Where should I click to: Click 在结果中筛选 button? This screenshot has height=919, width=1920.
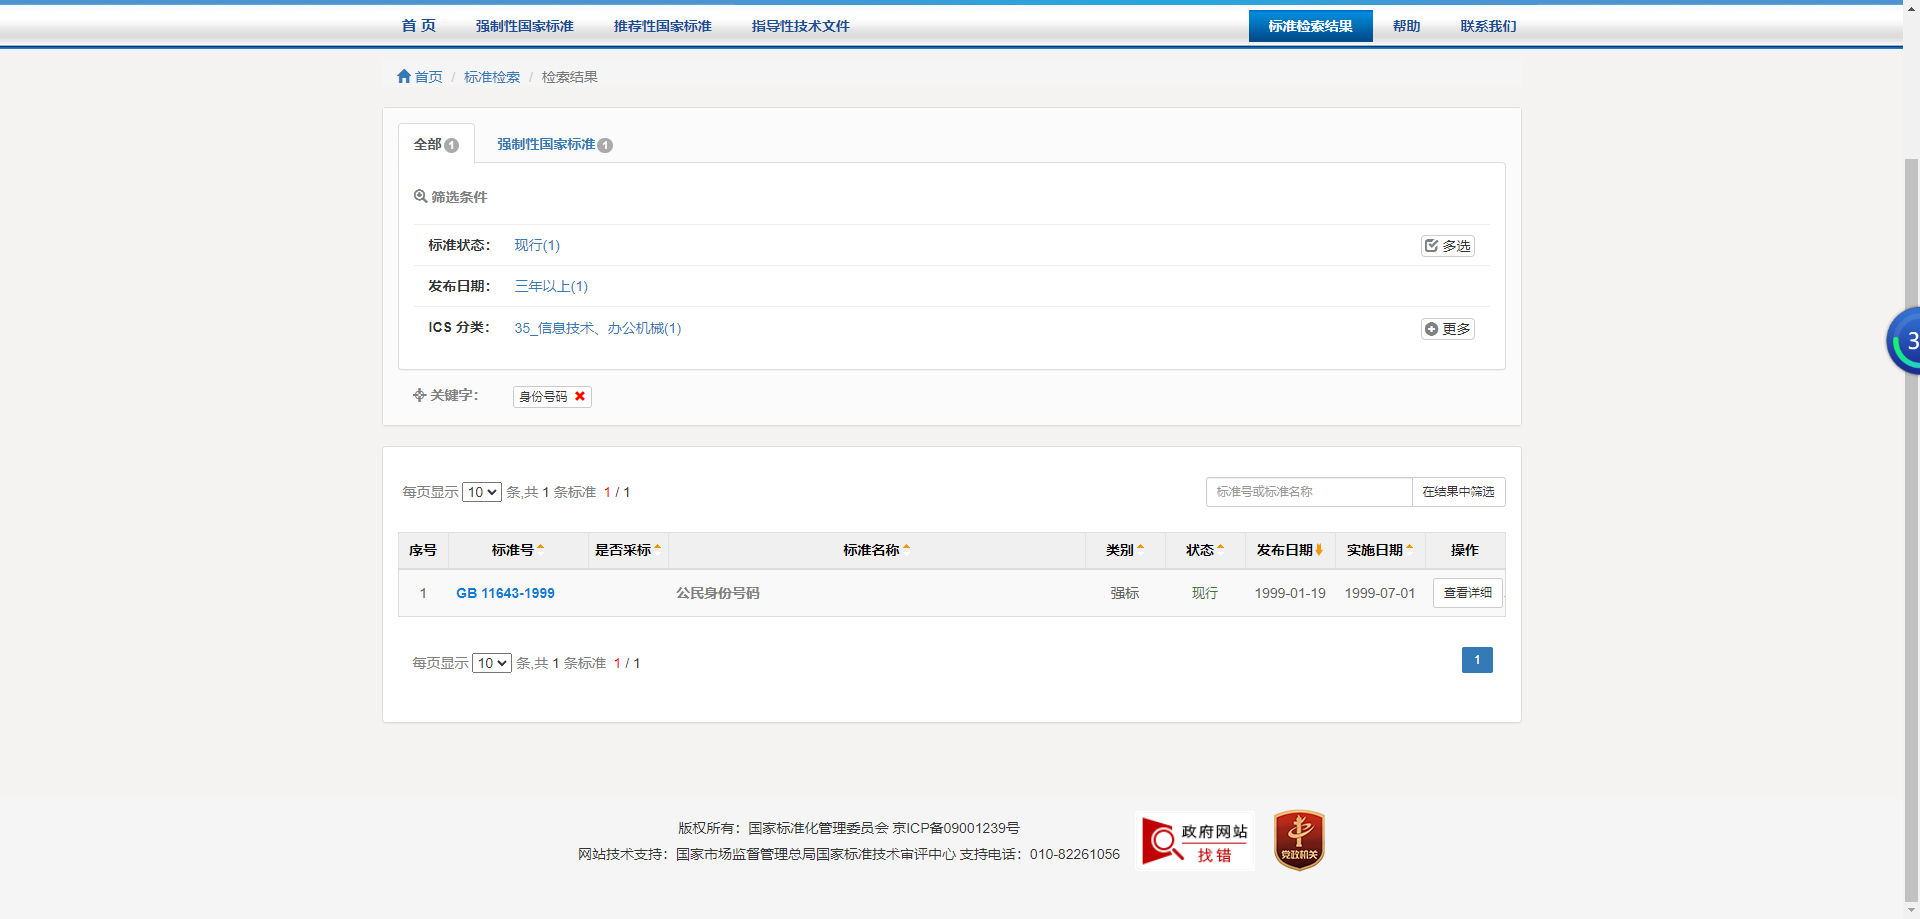pos(1459,492)
